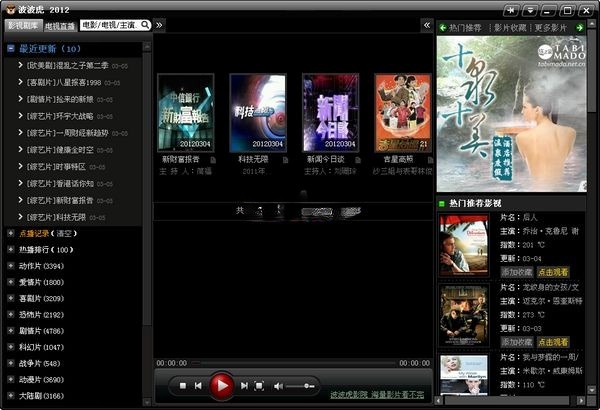Click 添加收藏 for 龙纹身的女孩
Image resolution: width=600 pixels, height=410 pixels.
pyautogui.click(x=517, y=342)
